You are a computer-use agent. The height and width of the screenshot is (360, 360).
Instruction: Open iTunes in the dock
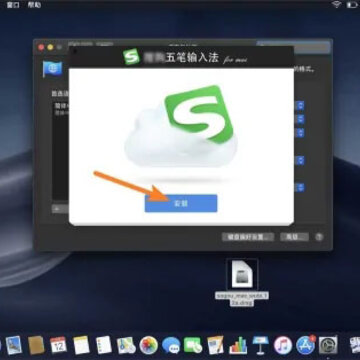(283, 345)
